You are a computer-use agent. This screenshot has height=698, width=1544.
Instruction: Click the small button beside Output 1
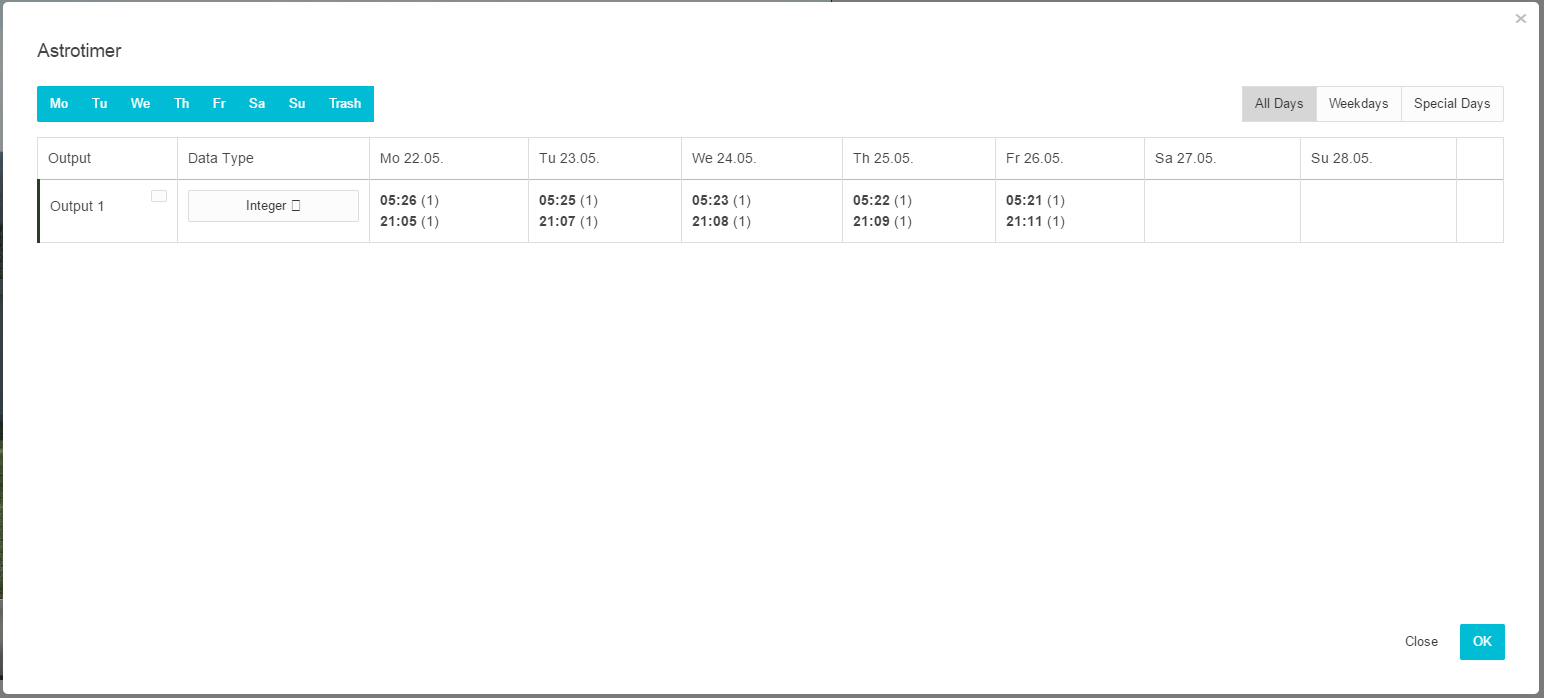click(159, 196)
